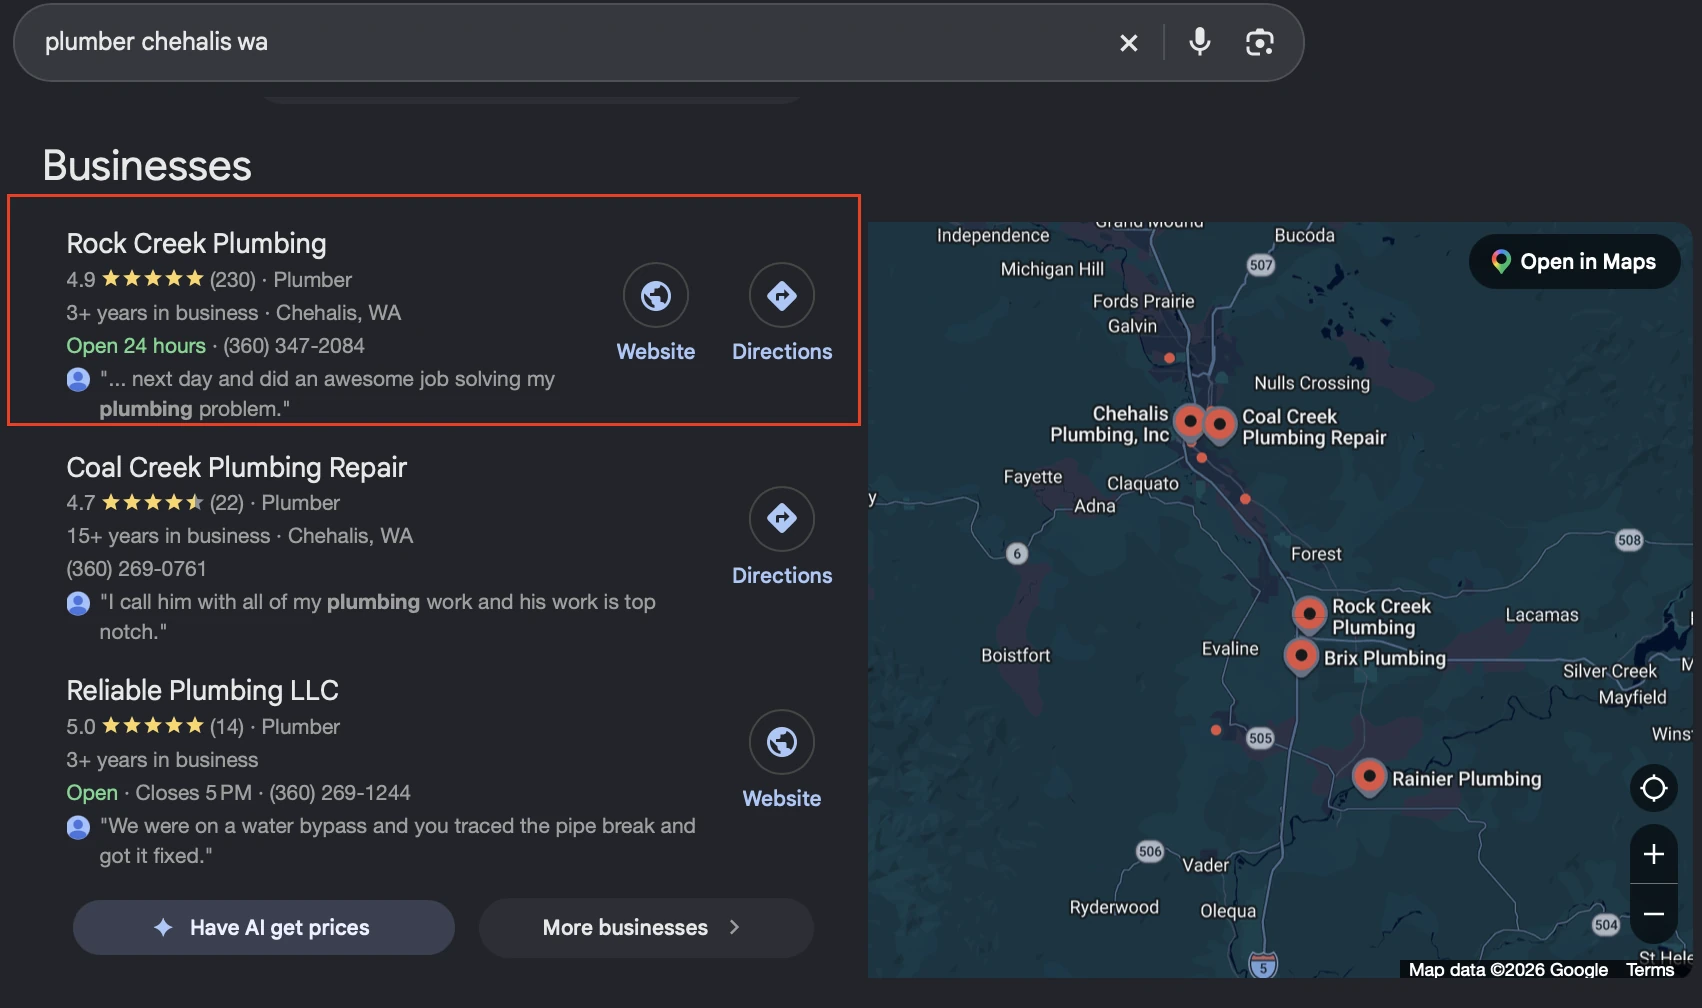The width and height of the screenshot is (1702, 1008).
Task: Open Reliable Plumbing LLC website globe icon
Action: (x=782, y=741)
